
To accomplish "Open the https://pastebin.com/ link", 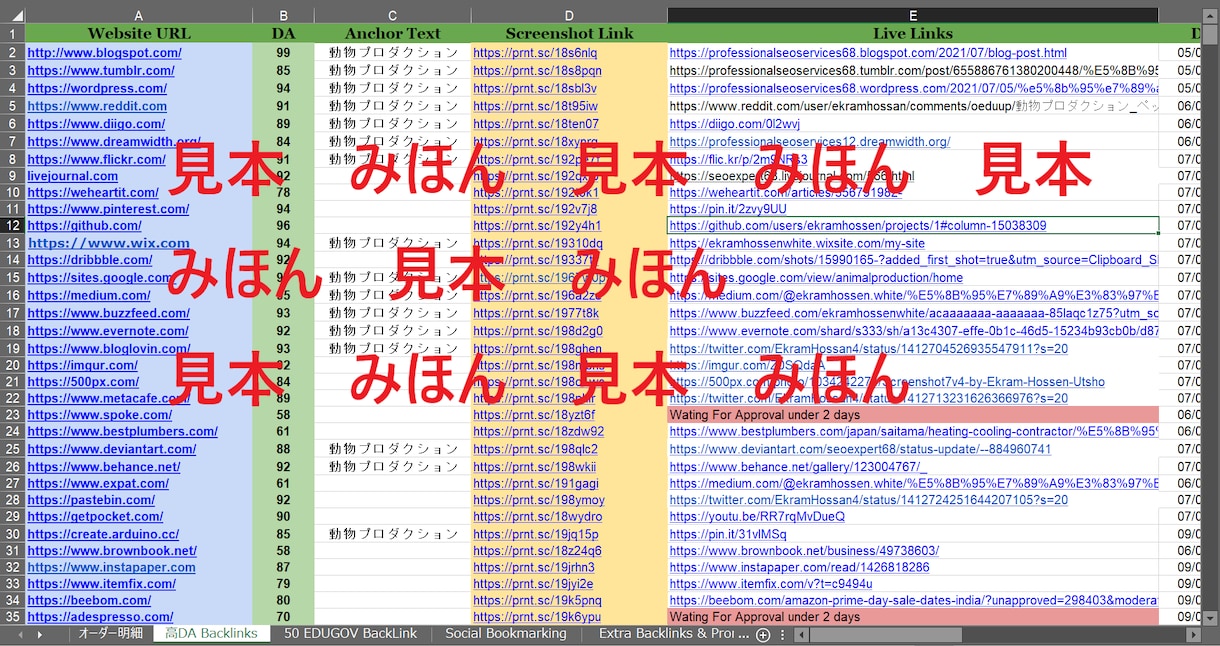I will tap(91, 500).
